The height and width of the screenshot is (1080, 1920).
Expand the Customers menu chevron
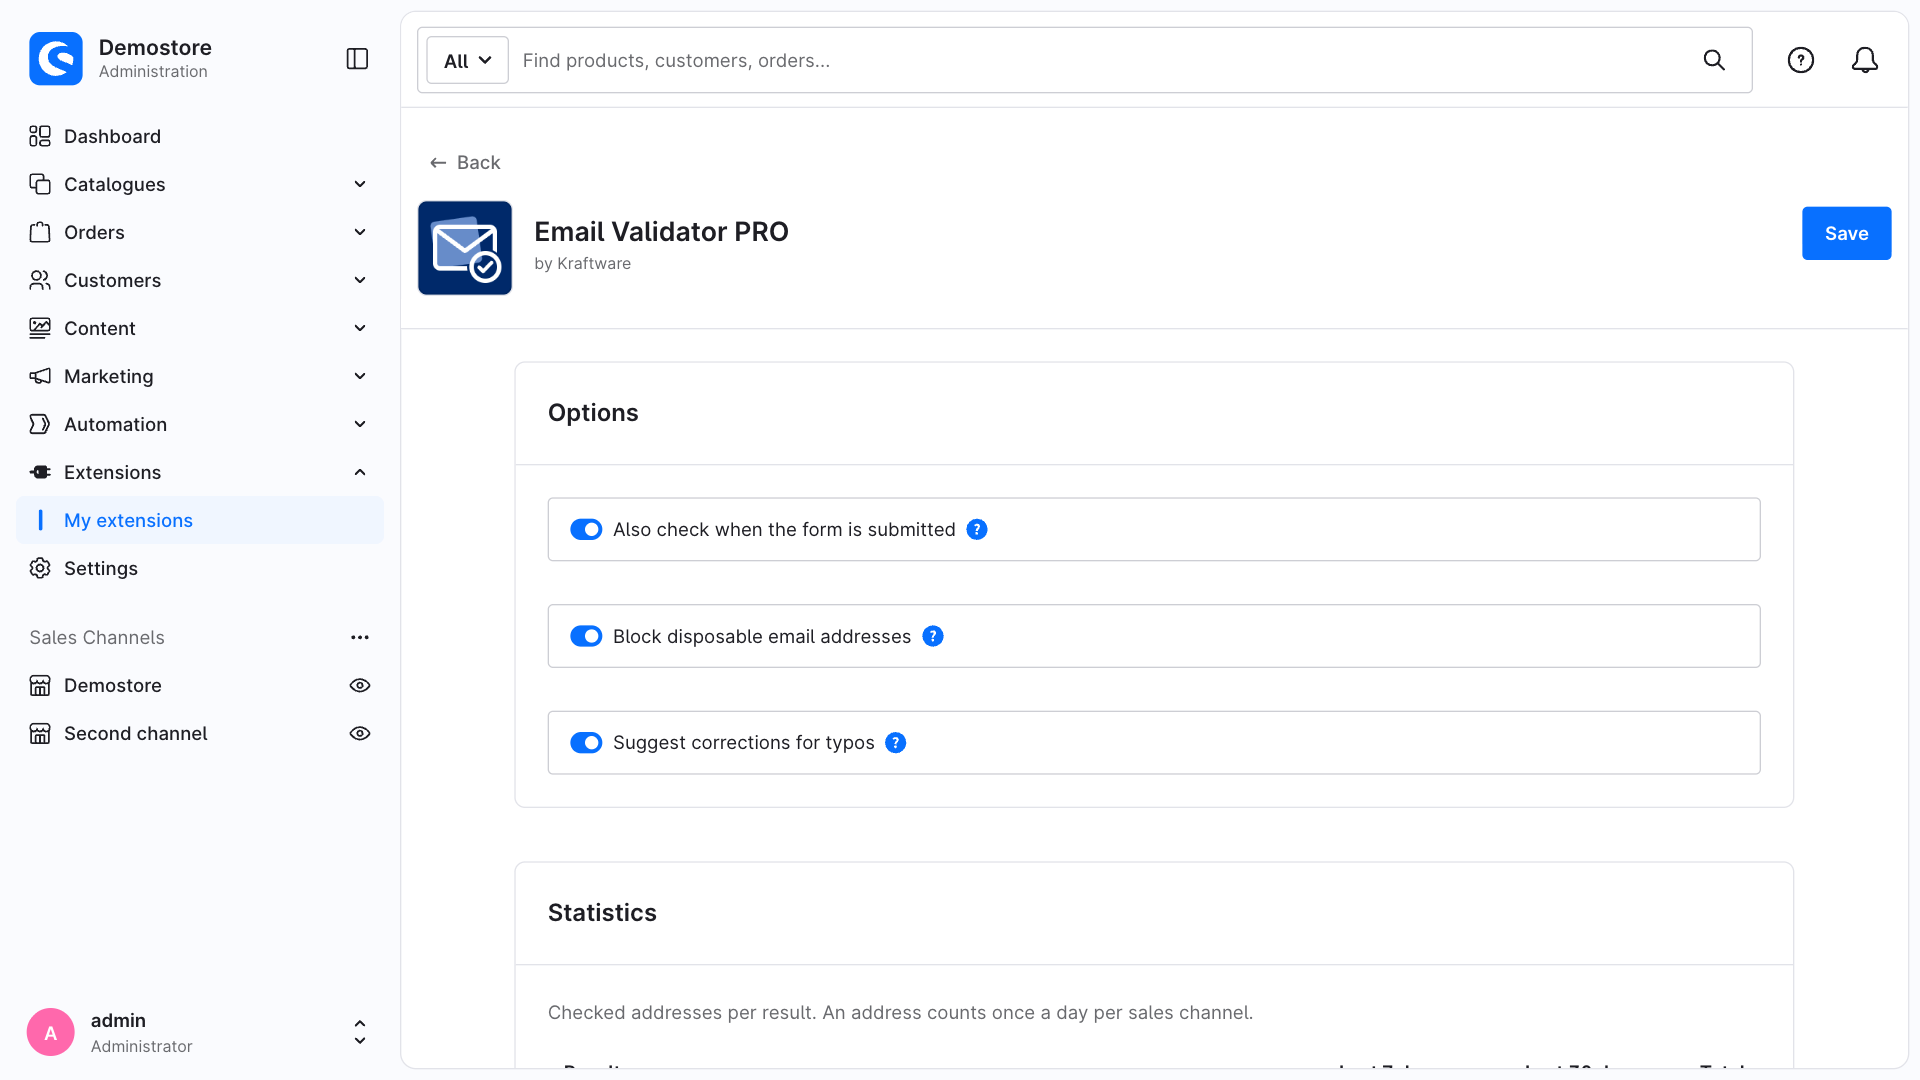pos(360,280)
